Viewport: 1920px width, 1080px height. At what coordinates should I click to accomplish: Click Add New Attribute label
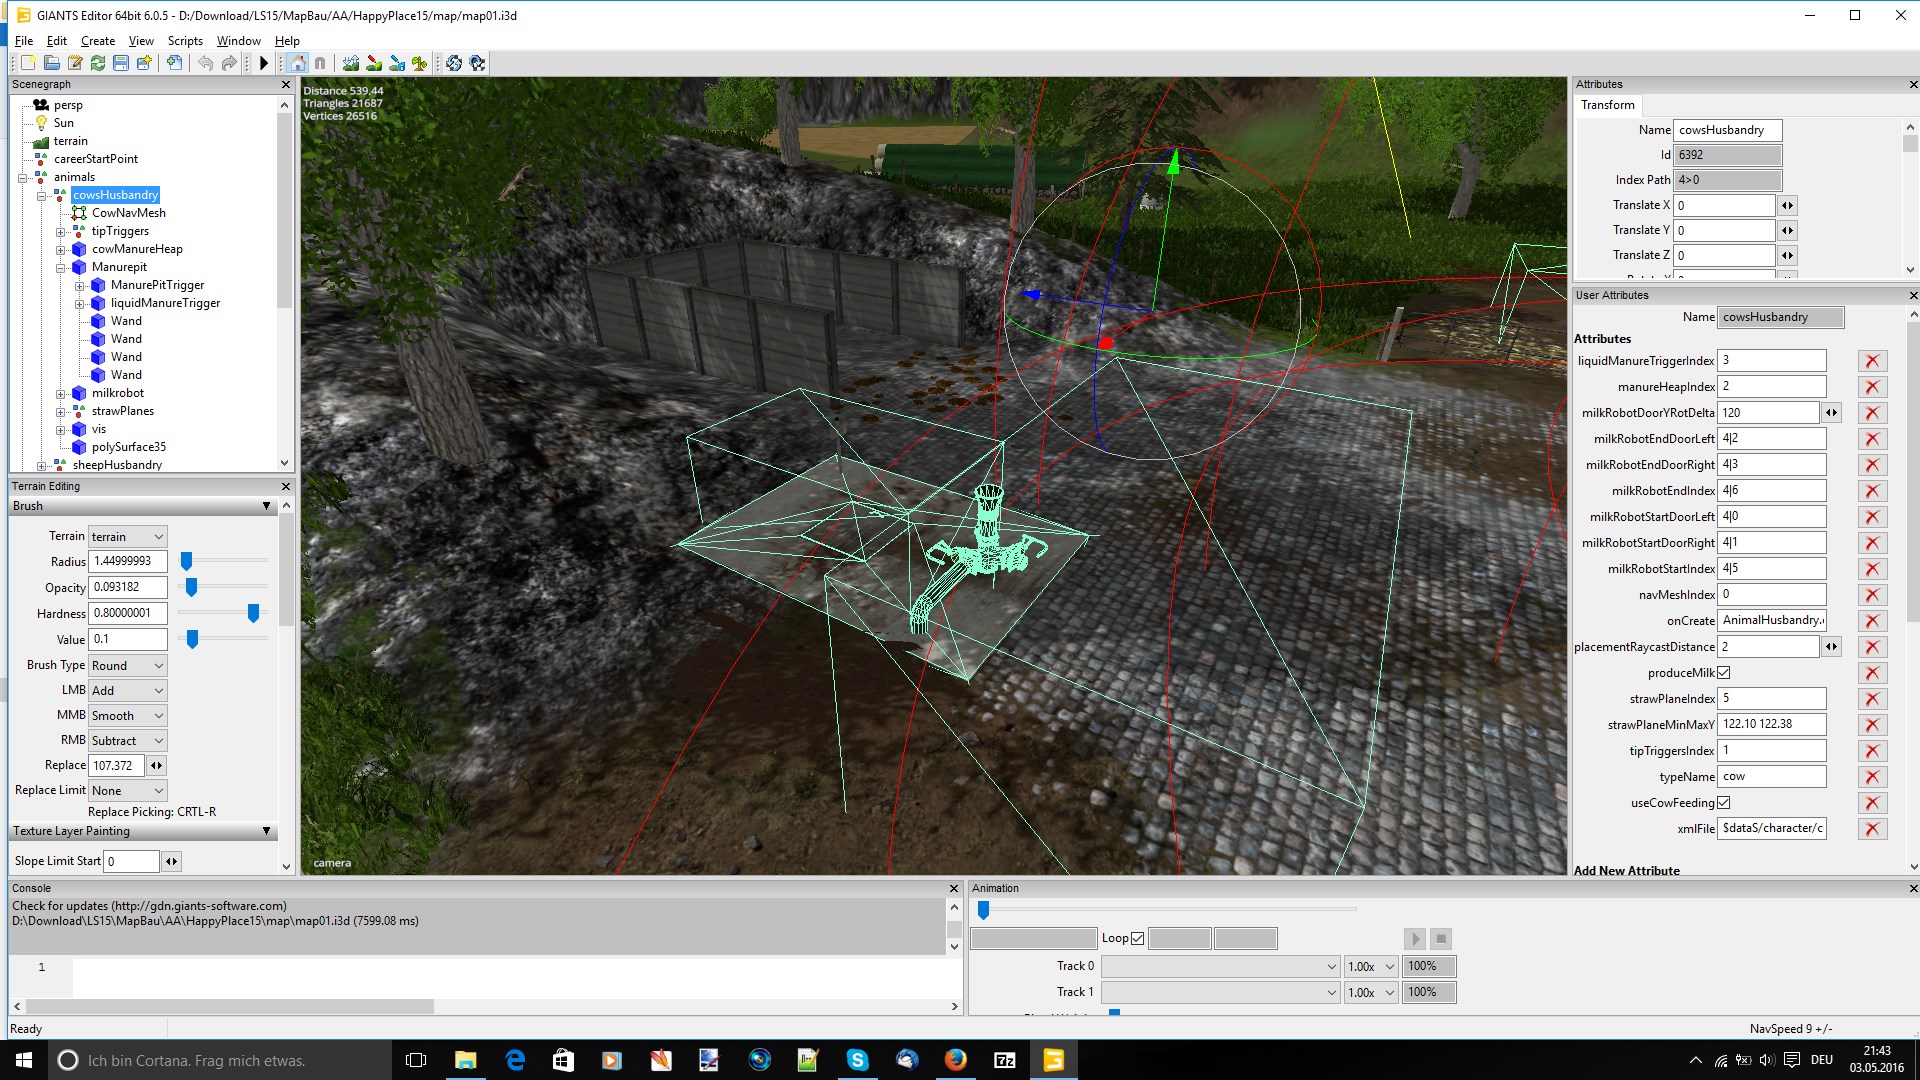[1627, 871]
